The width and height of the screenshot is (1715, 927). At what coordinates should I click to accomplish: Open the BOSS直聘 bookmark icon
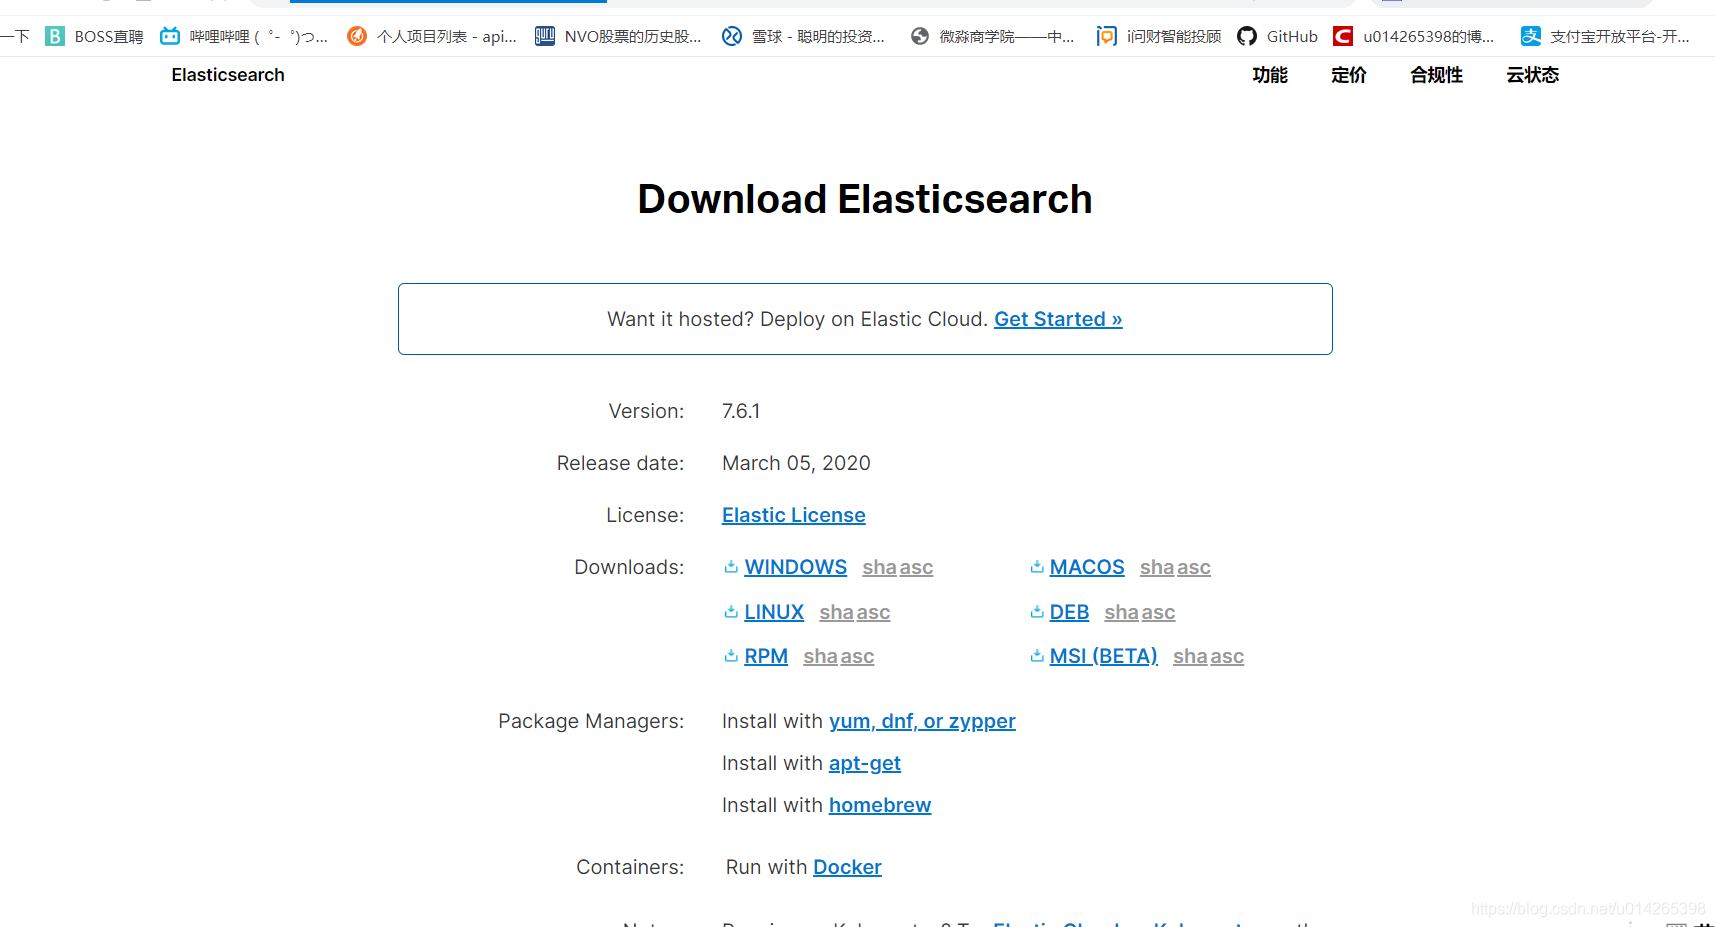point(55,36)
